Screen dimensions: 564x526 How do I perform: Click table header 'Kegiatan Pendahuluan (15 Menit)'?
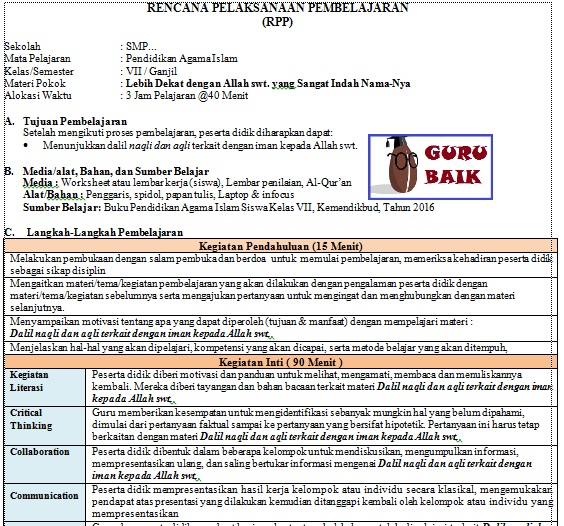pos(281,246)
